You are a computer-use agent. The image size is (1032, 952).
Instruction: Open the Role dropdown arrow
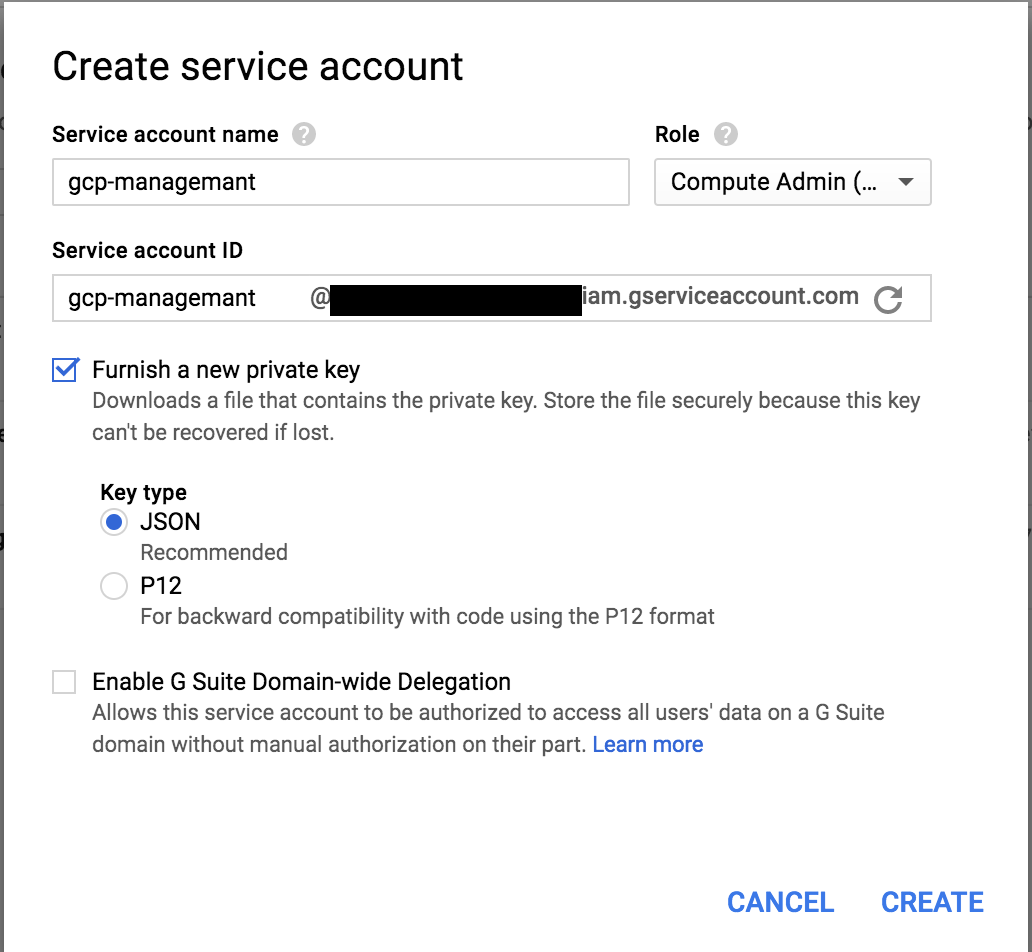905,182
